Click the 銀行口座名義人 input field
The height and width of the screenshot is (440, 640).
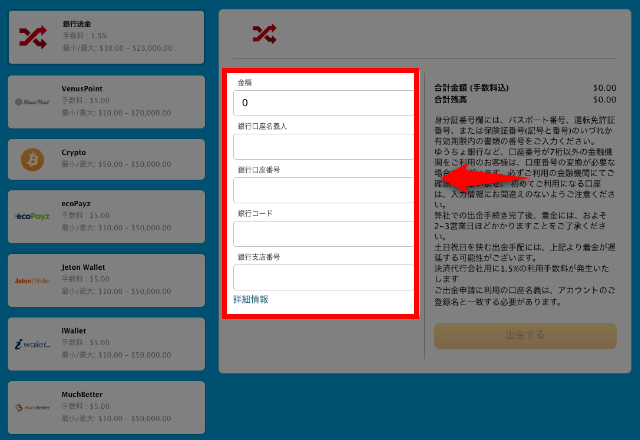pos(324,147)
